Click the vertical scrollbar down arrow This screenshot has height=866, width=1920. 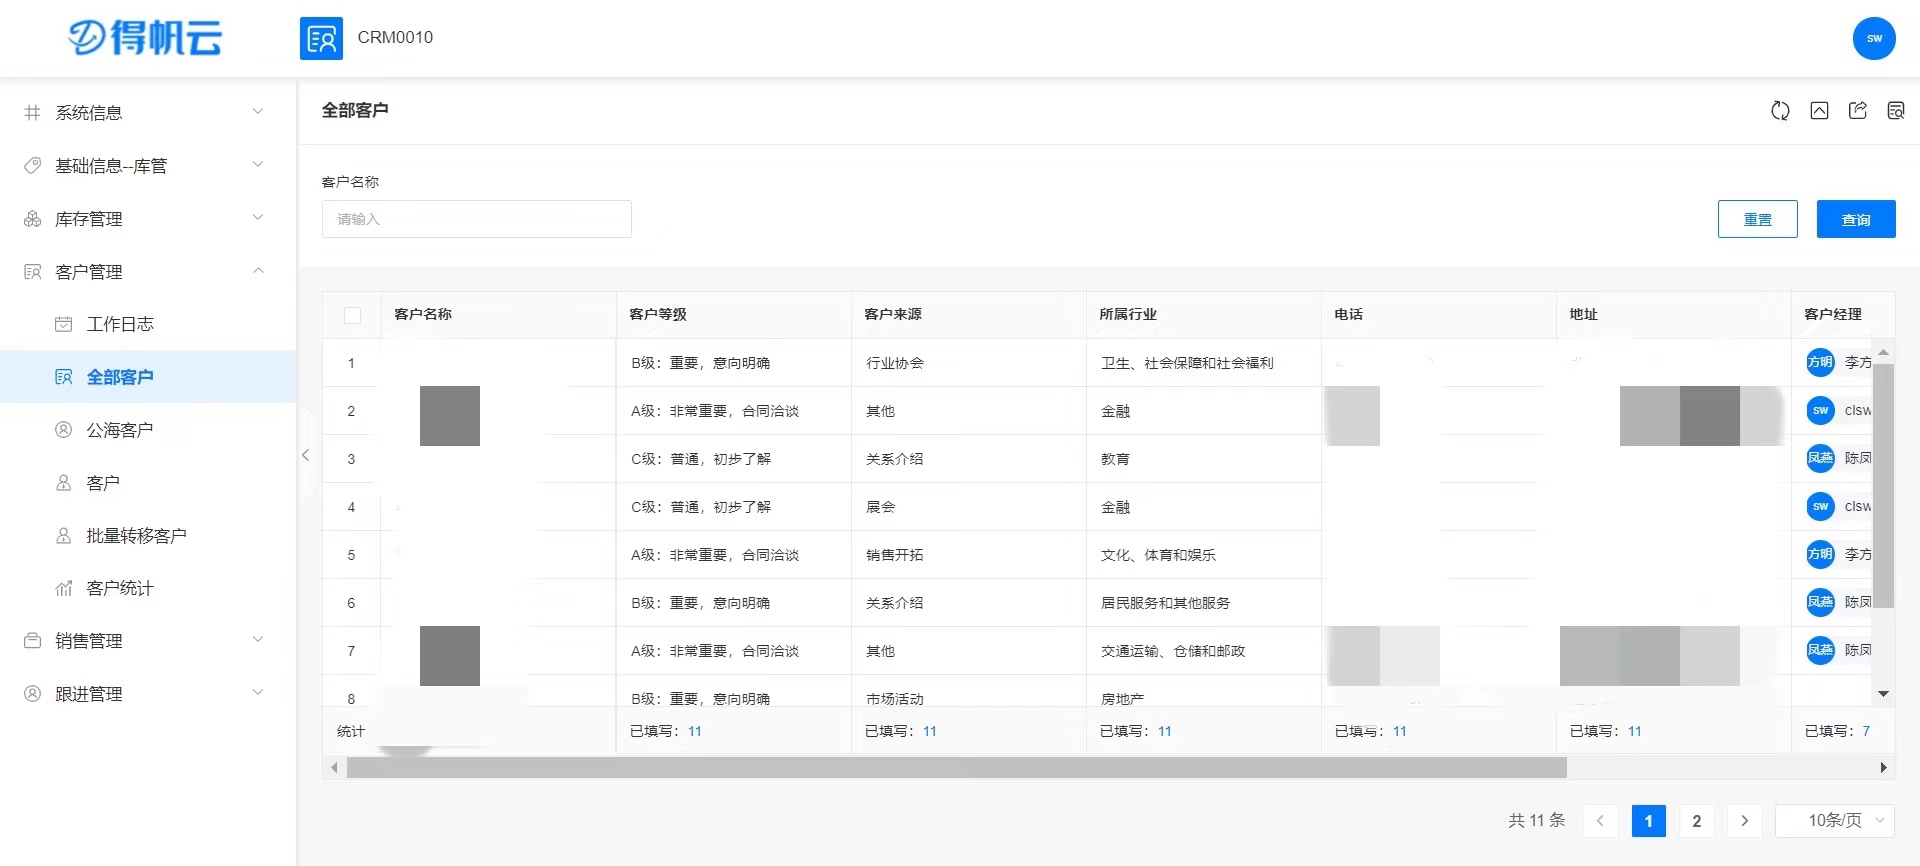tap(1883, 694)
